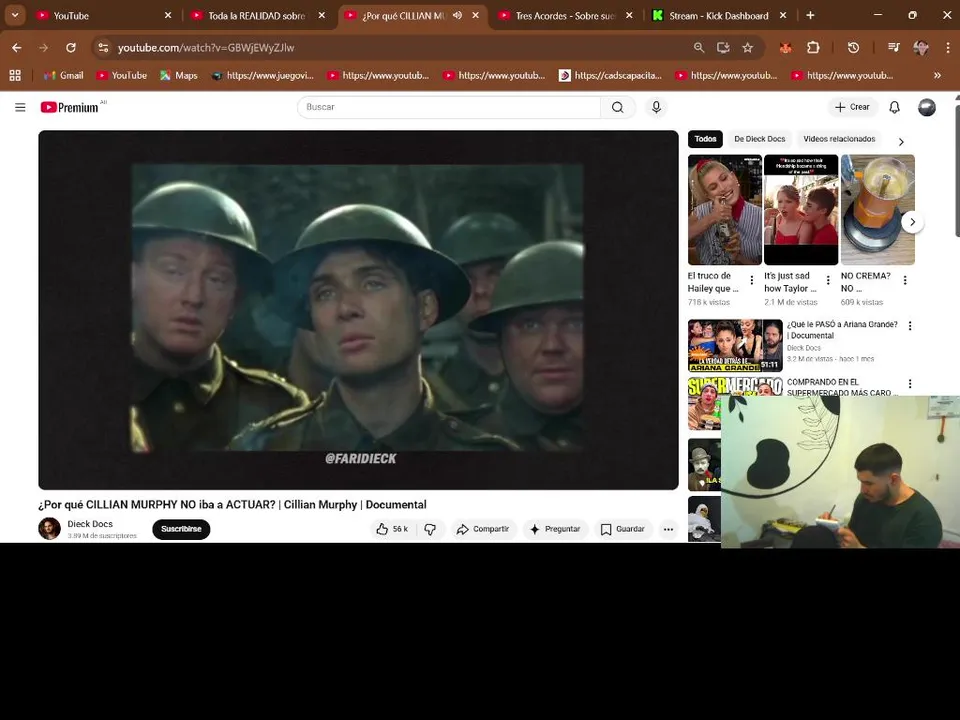Screen dimensions: 960x720
Task: Open the apps grid in bookmarks bar
Action: click(x=15, y=75)
